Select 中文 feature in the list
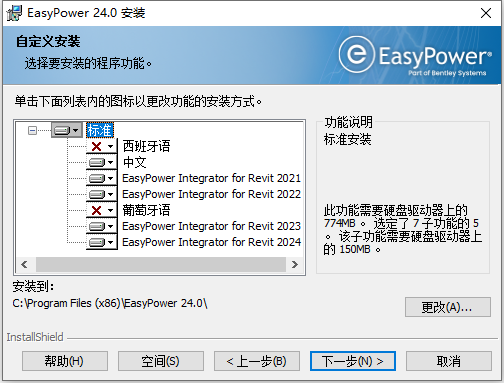Viewport: 504px width, 383px height. [x=134, y=162]
